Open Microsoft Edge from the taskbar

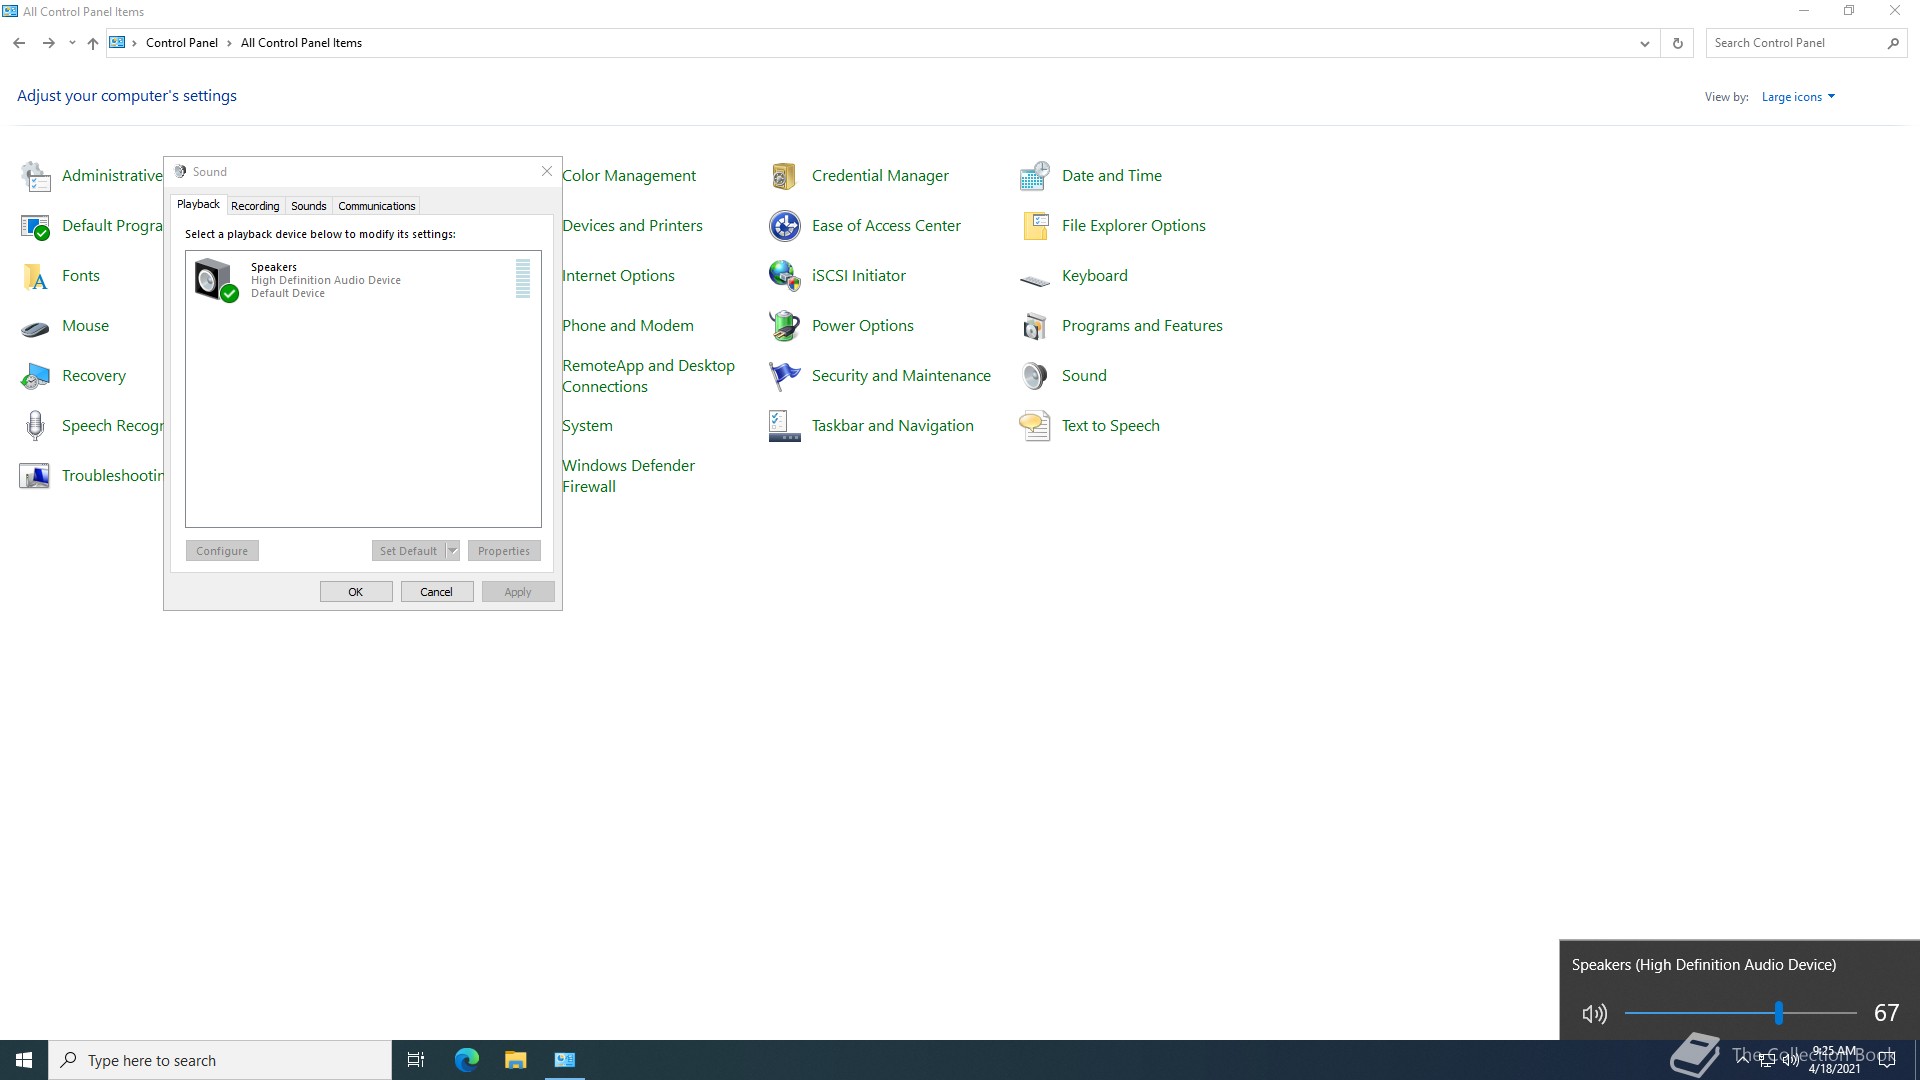(466, 1060)
